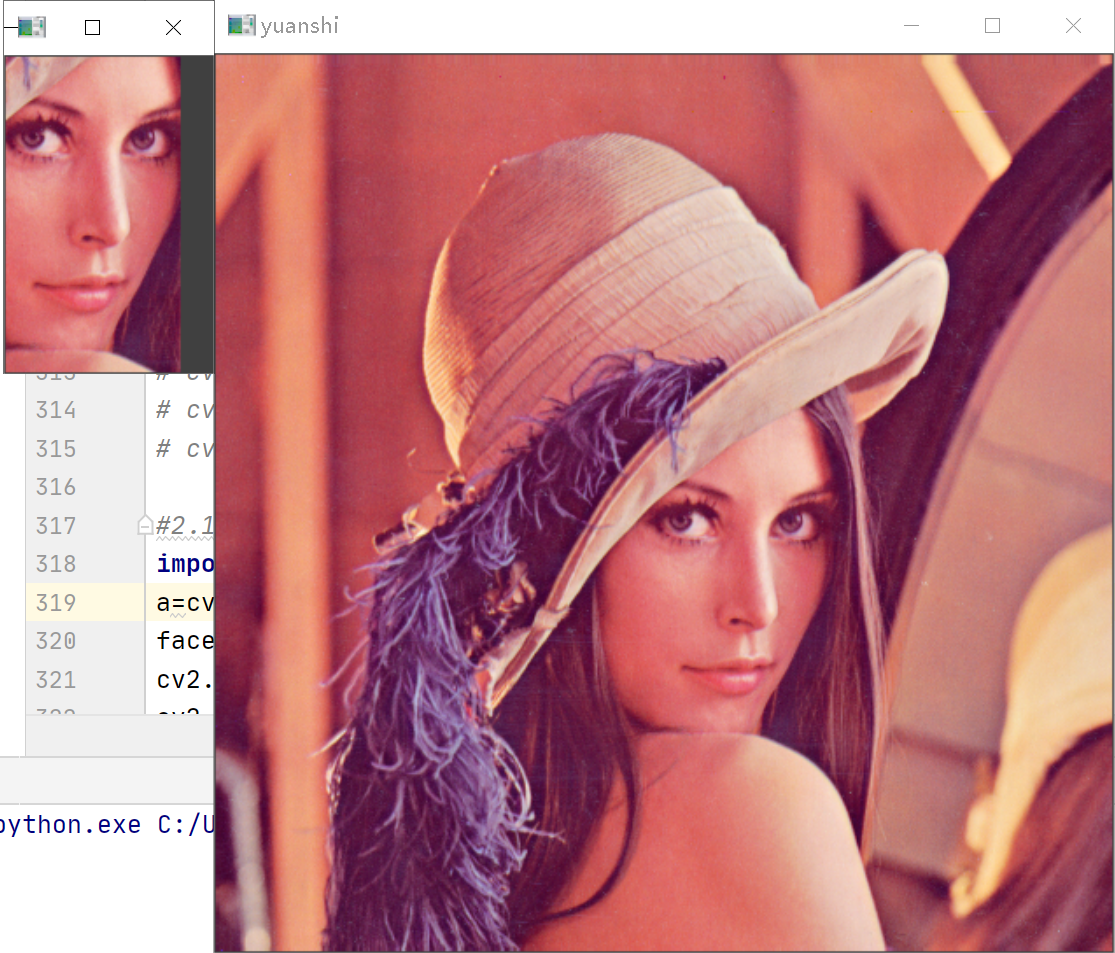Viewport: 1115px width, 953px height.
Task: Minimize the yuanshi window
Action: click(911, 26)
